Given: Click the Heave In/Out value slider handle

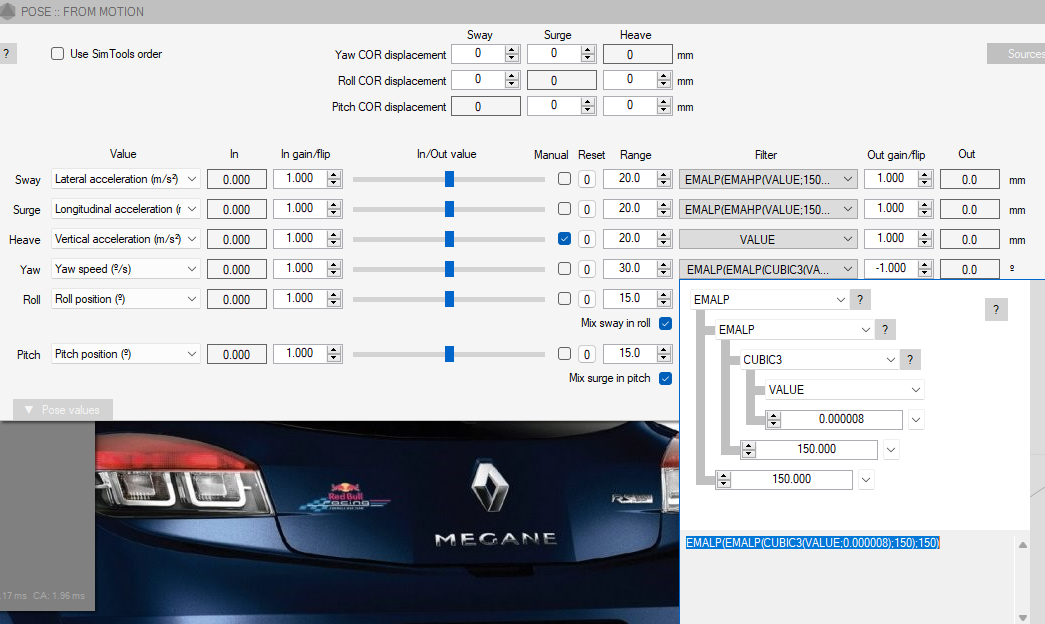Looking at the screenshot, I should pyautogui.click(x=449, y=239).
